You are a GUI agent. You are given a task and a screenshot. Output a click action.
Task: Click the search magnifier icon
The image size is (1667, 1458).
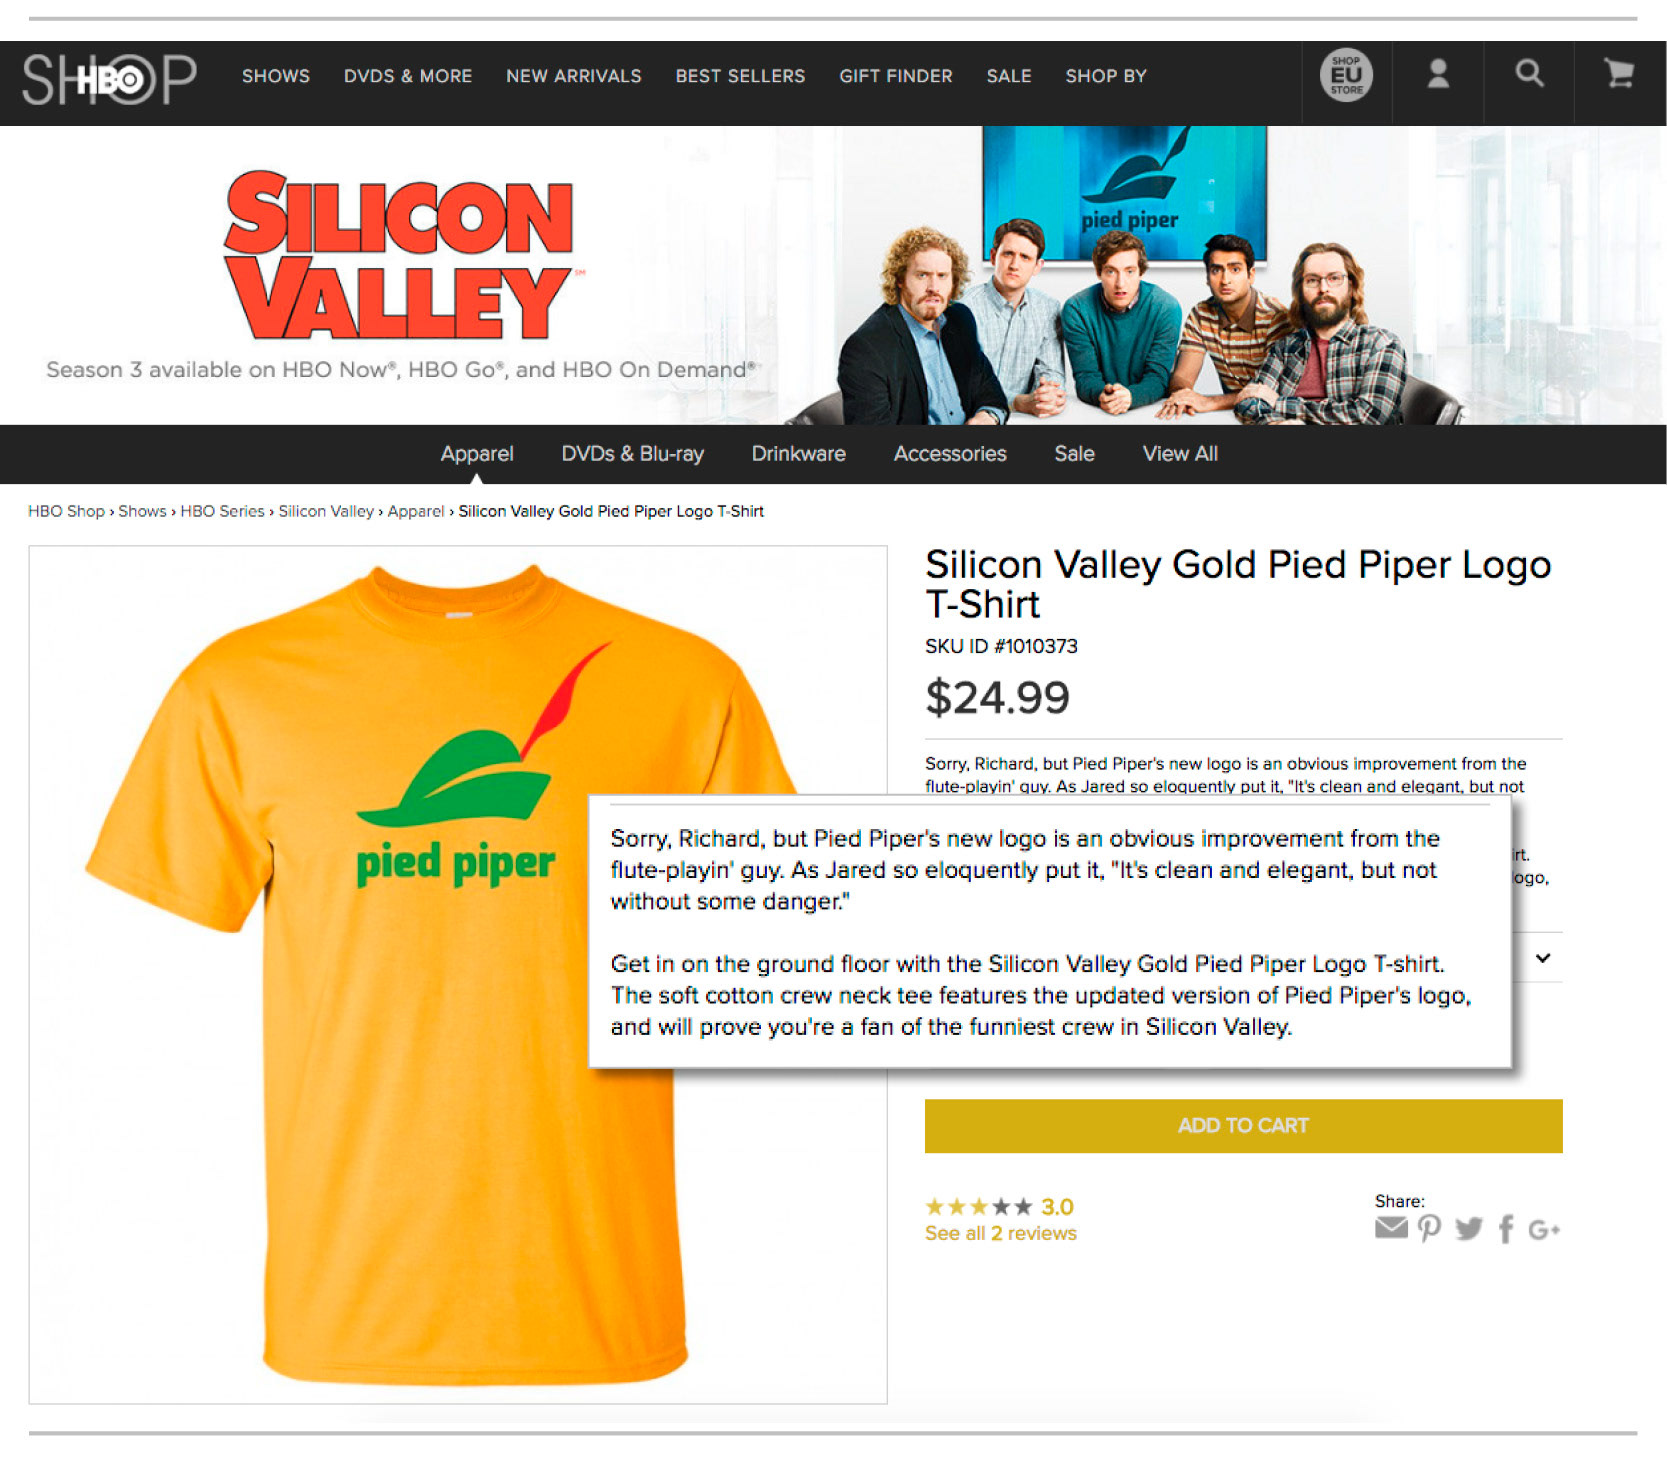click(1529, 73)
